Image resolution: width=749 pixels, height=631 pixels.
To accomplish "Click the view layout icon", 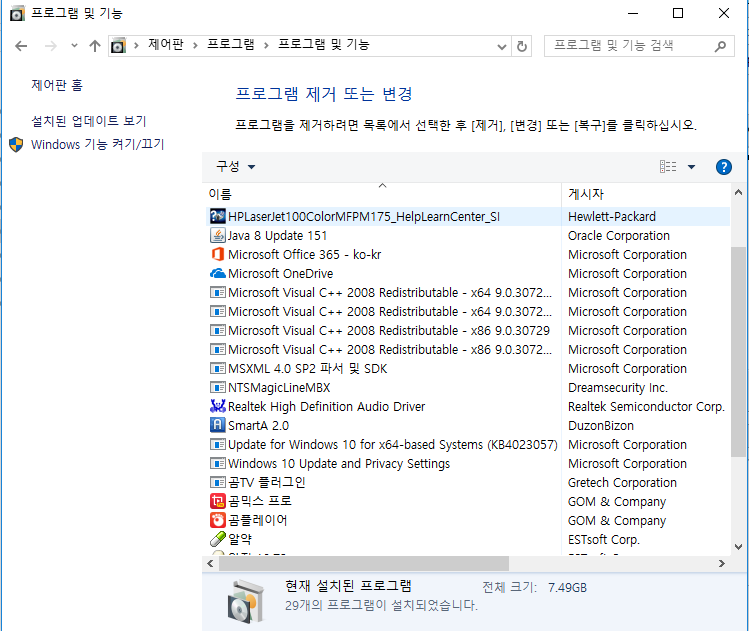I will coord(668,167).
